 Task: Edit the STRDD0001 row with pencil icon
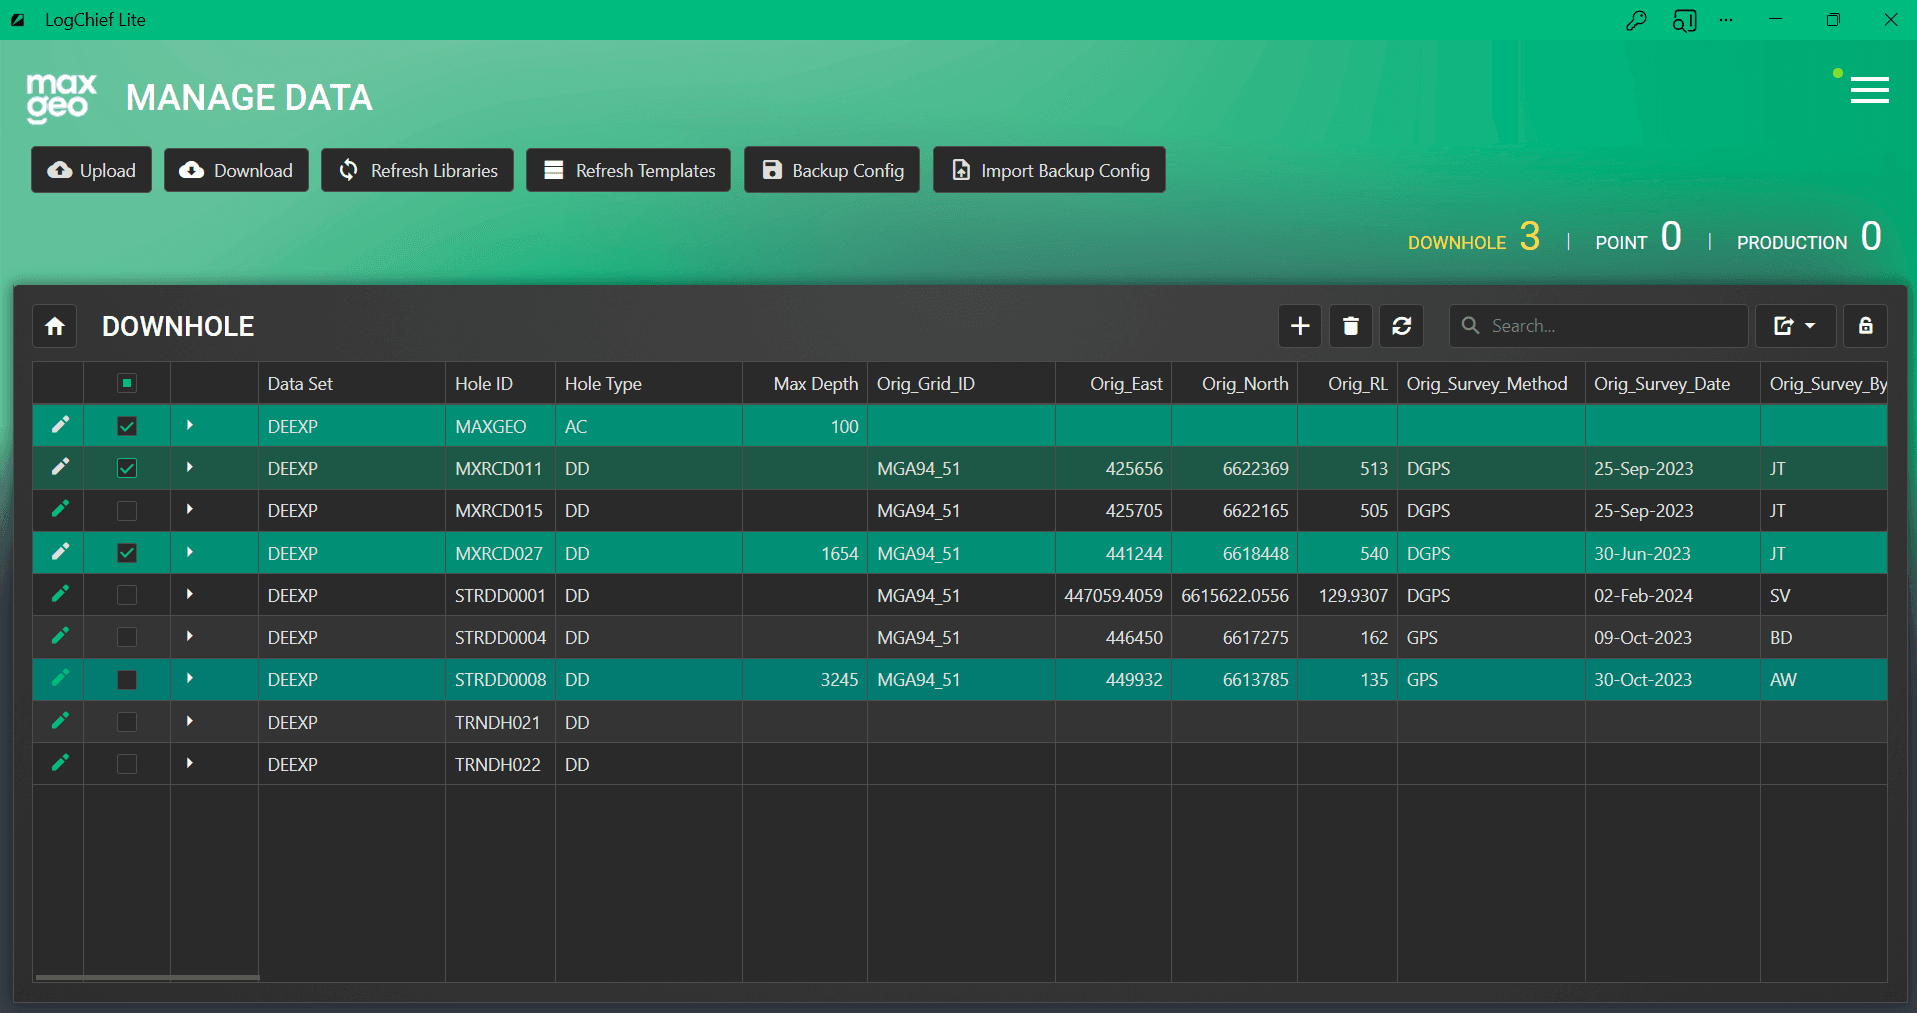[60, 594]
